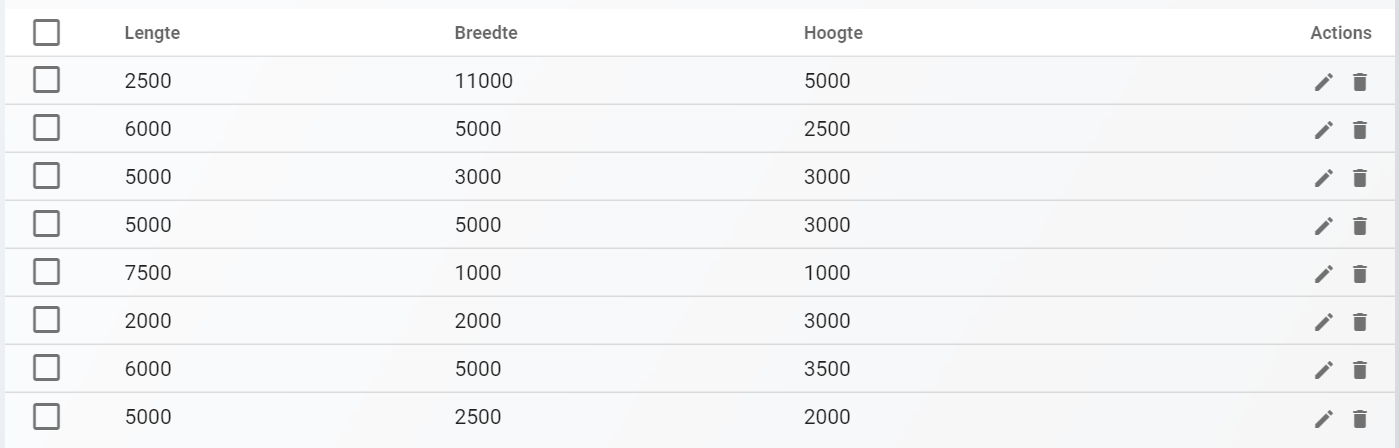Click pencil icon for Lengte 7500 row
This screenshot has height=448, width=1399.
coord(1324,274)
